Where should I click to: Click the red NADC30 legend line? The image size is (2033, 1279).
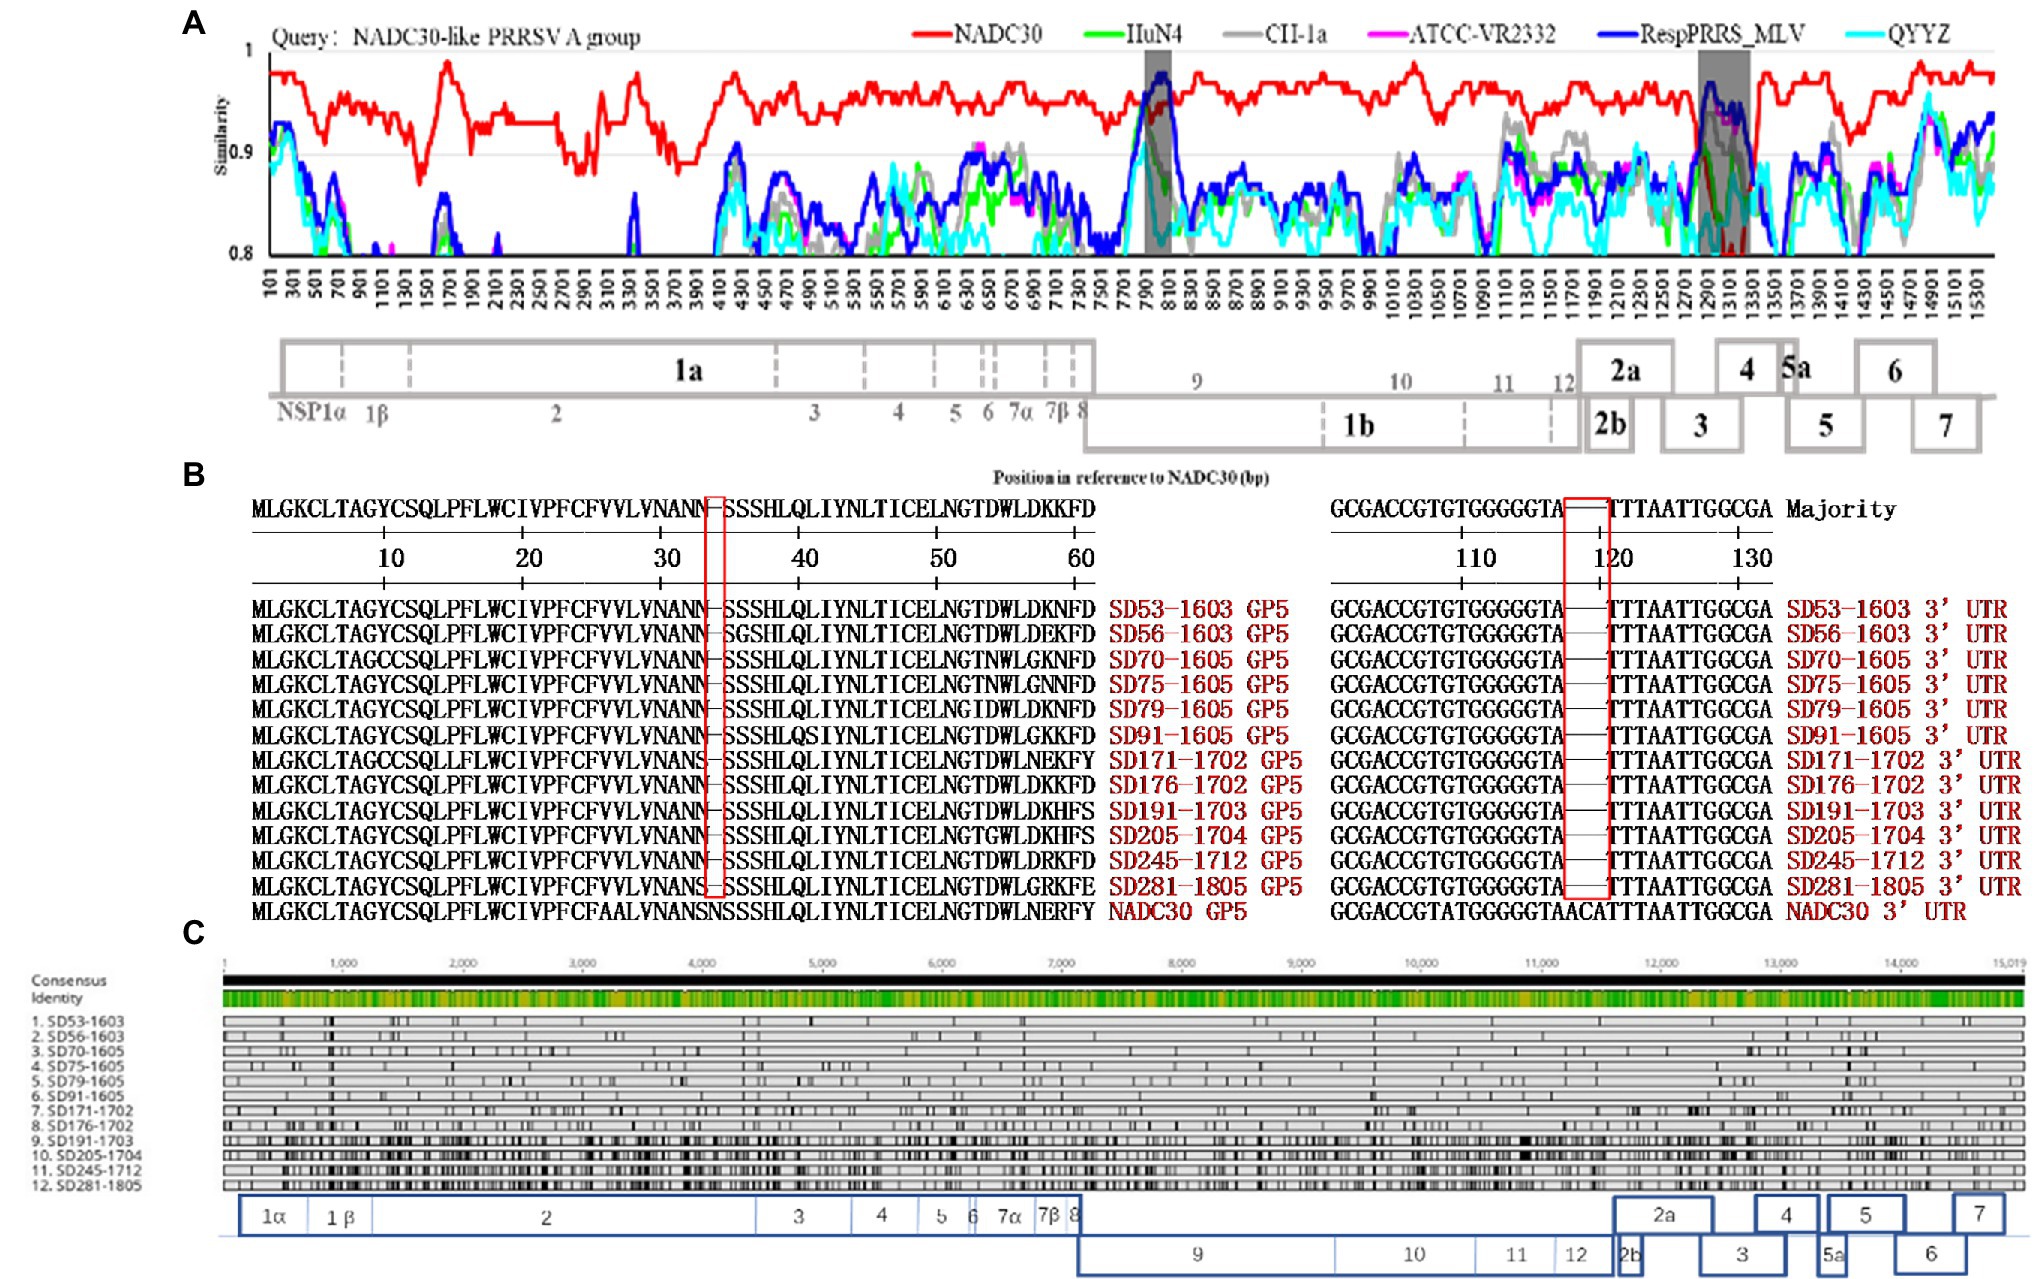pos(932,35)
